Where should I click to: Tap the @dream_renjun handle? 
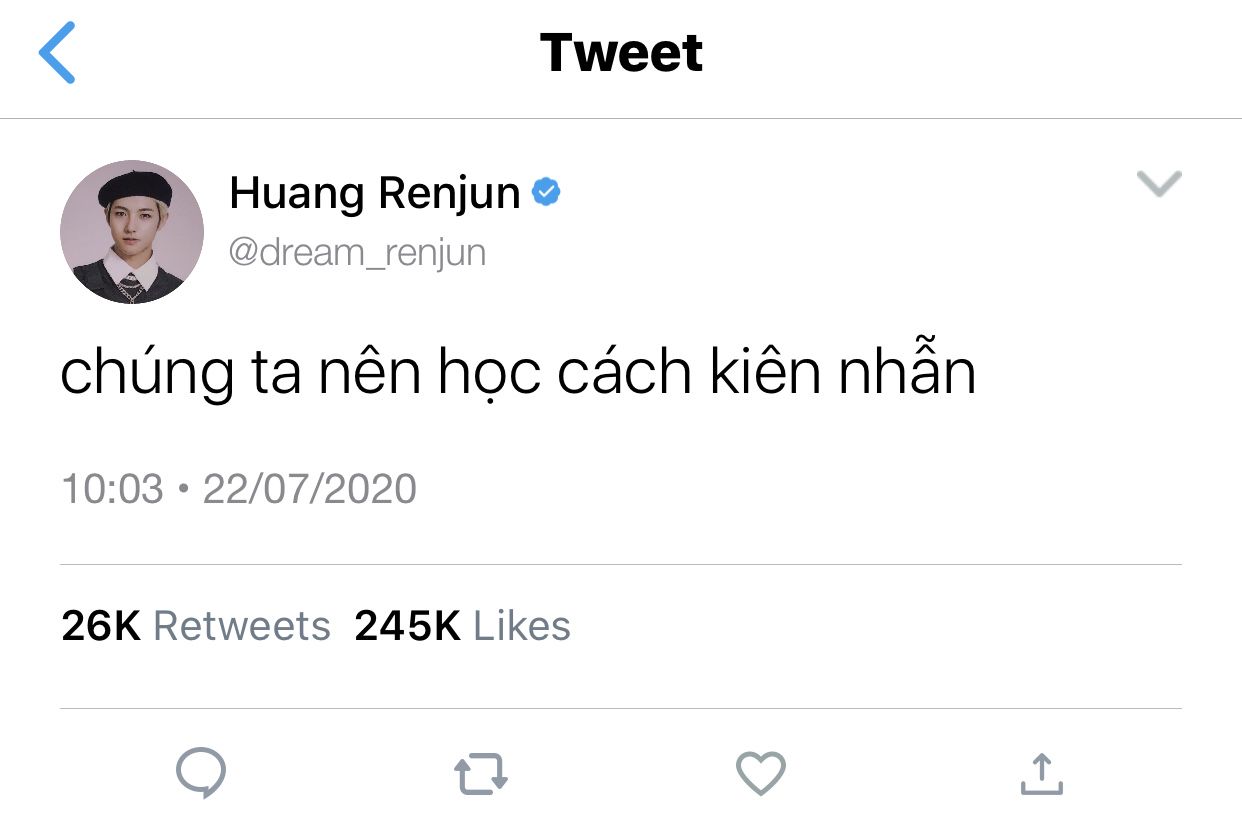358,252
